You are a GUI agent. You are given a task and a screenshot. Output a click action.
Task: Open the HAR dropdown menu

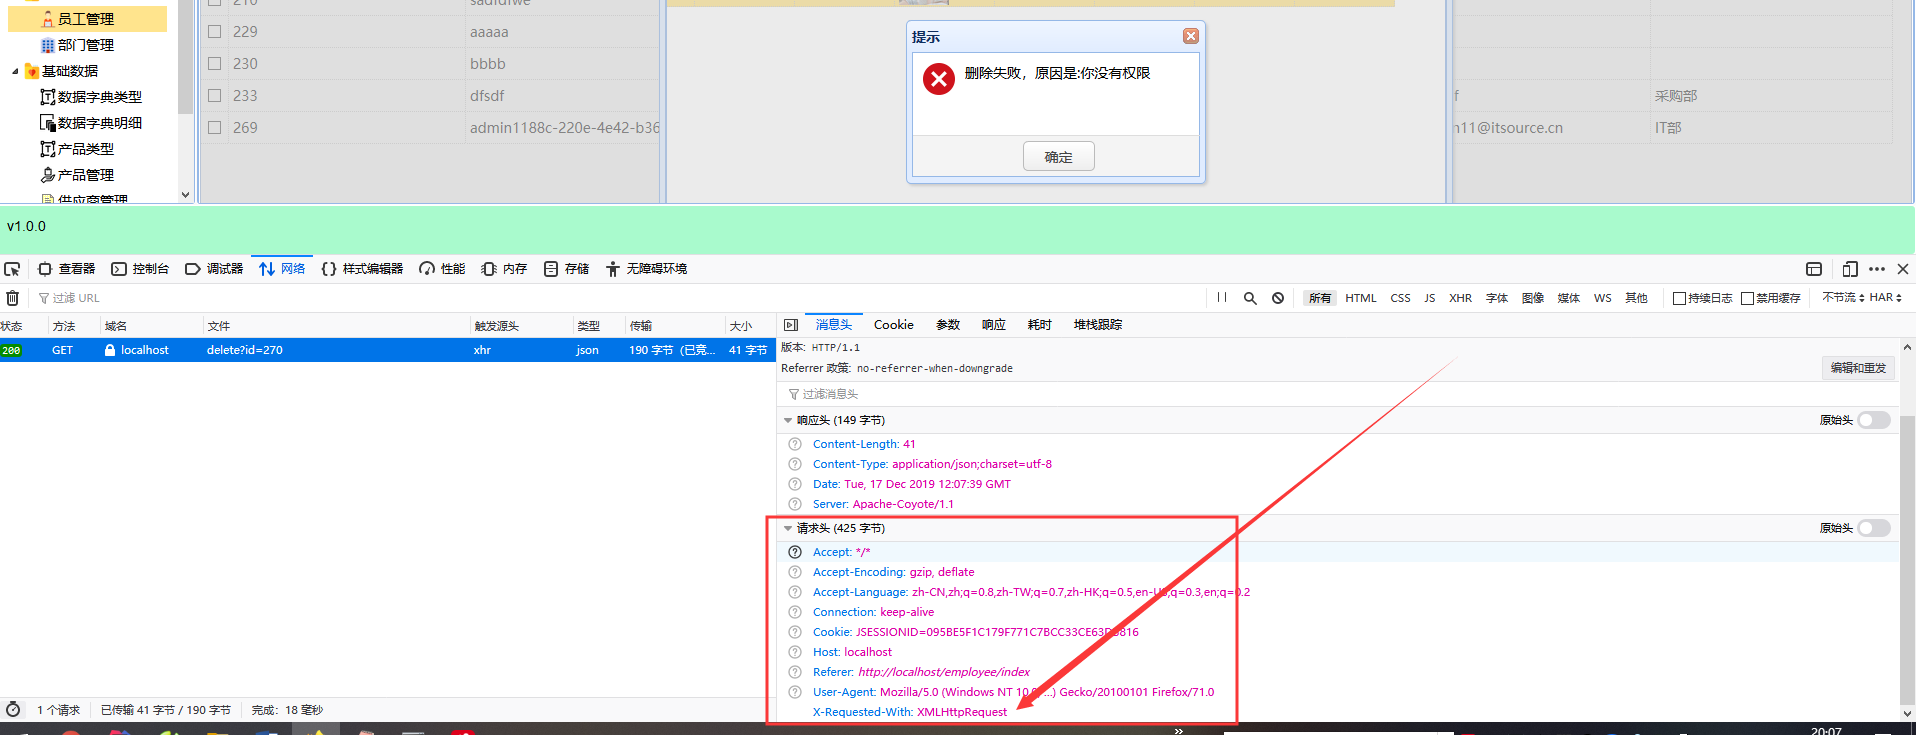click(1885, 298)
